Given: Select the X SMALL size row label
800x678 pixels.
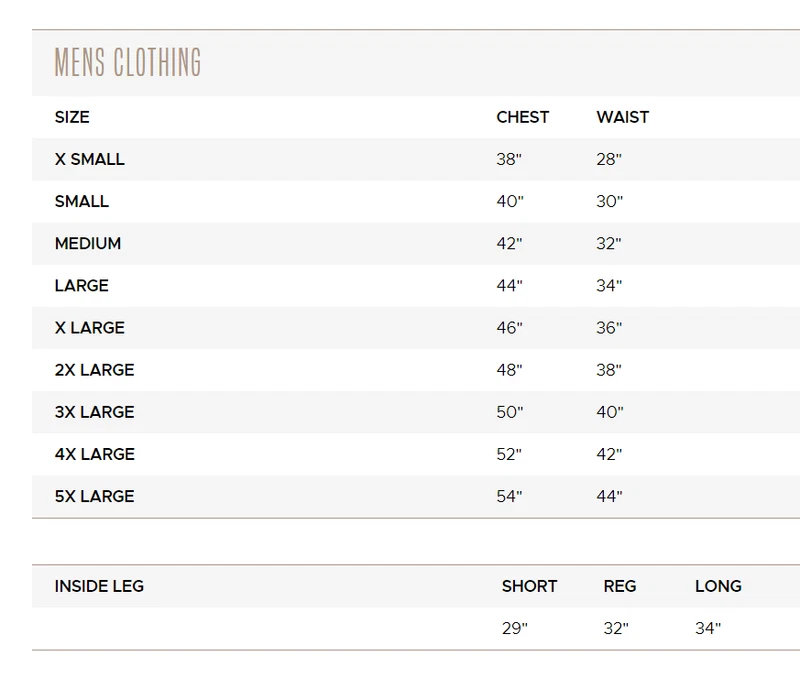Looking at the screenshot, I should [89, 159].
